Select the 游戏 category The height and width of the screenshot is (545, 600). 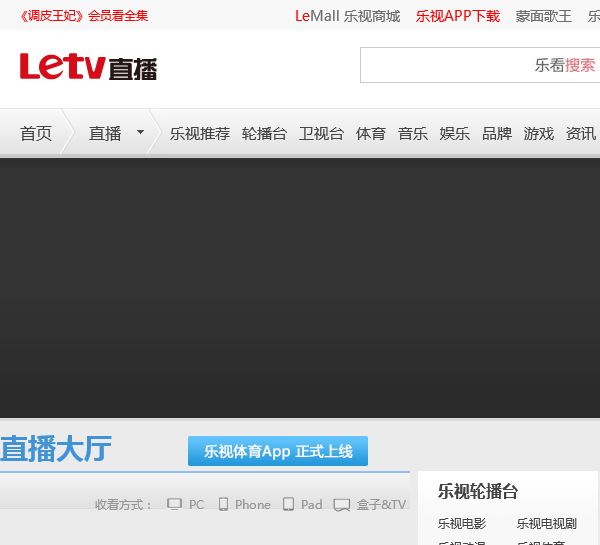(539, 134)
